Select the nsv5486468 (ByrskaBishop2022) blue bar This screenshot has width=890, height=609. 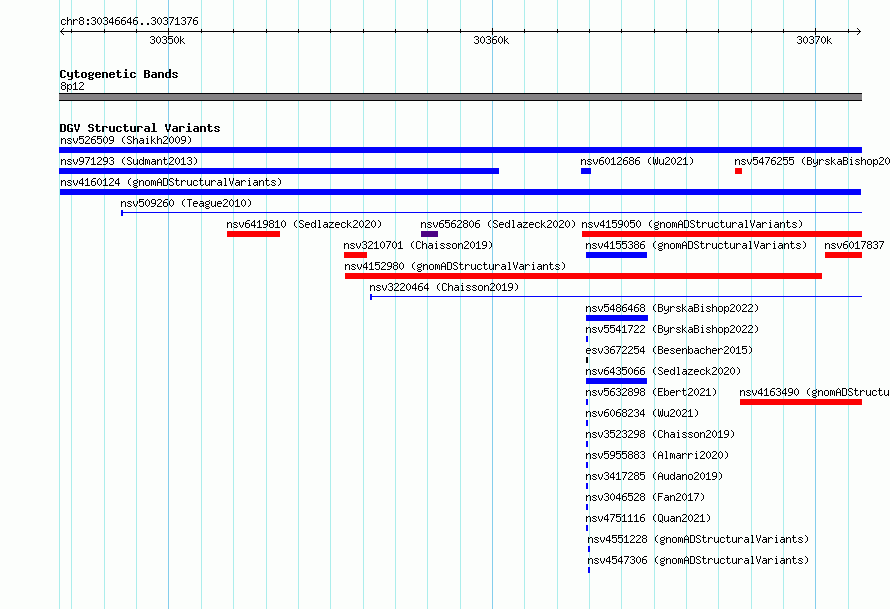pos(616,318)
